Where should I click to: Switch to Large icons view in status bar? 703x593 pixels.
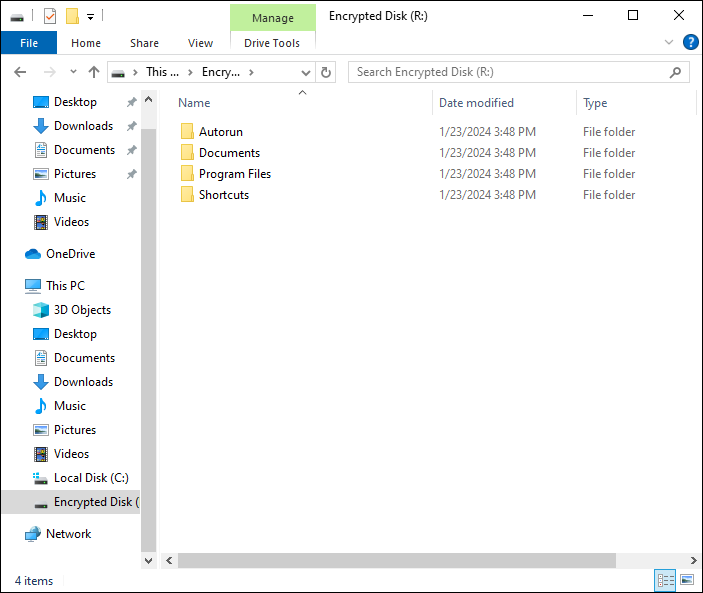pos(687,580)
